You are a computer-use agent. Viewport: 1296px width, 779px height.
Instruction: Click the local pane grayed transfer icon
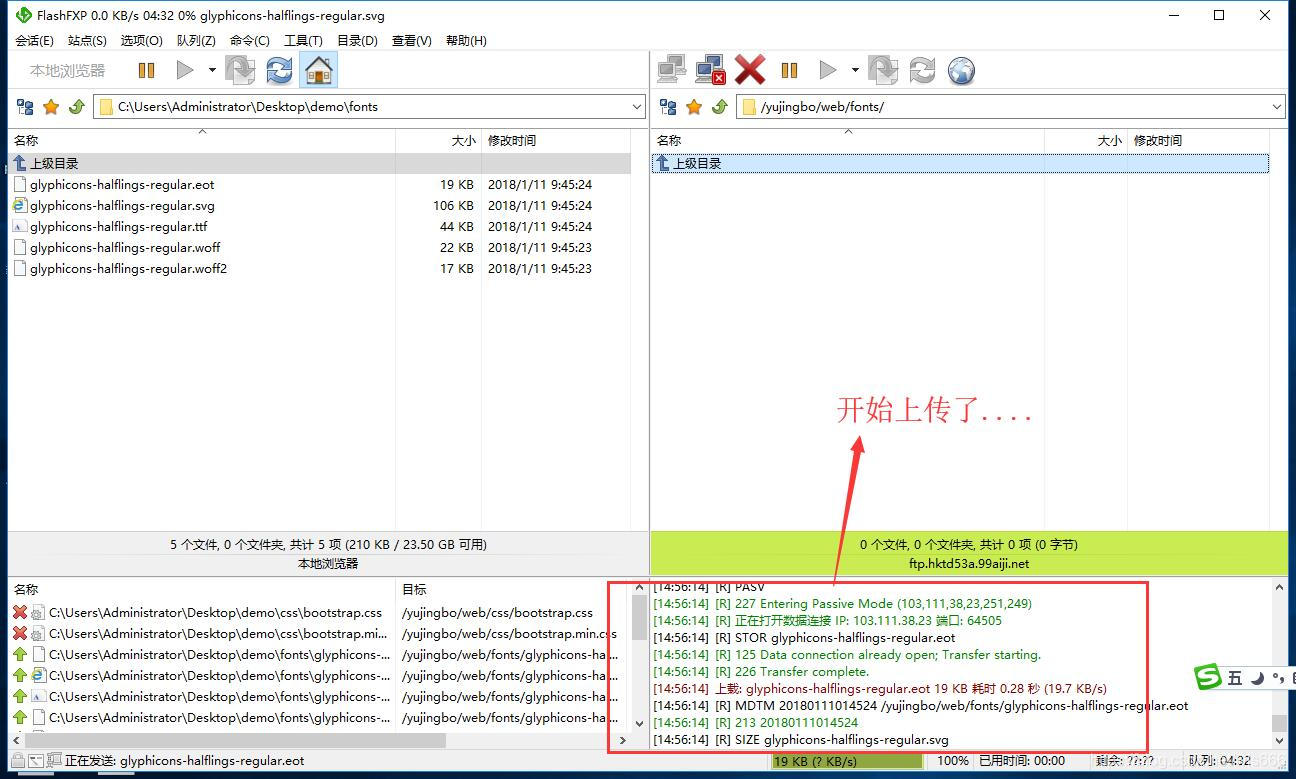tap(240, 70)
